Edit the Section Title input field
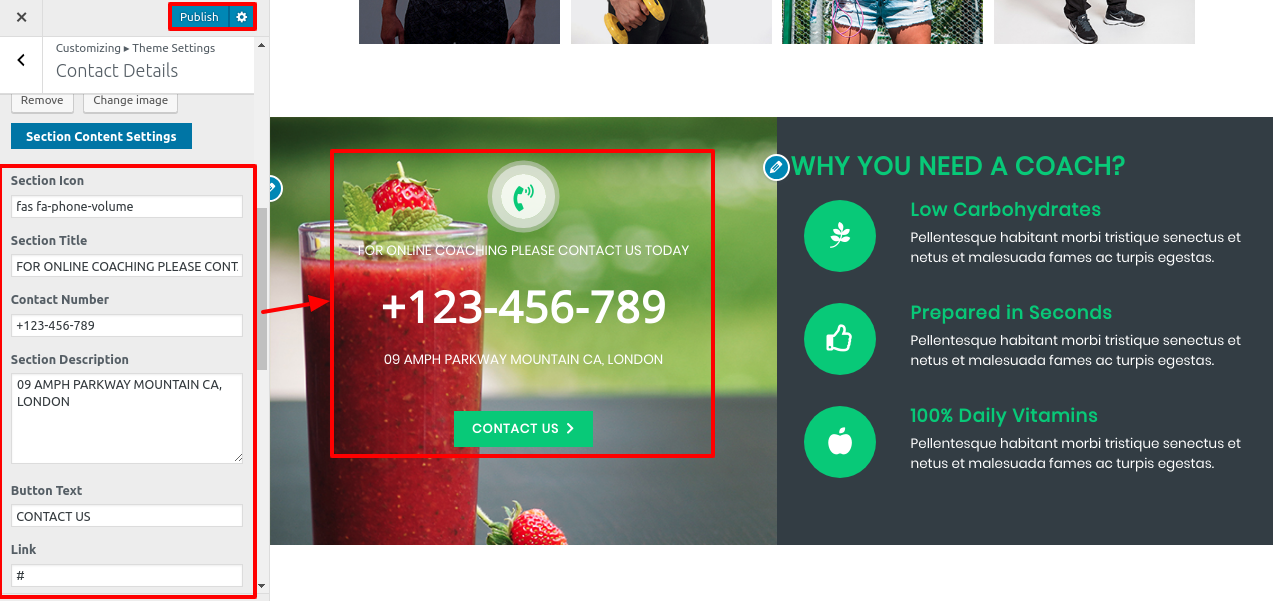 click(x=127, y=266)
